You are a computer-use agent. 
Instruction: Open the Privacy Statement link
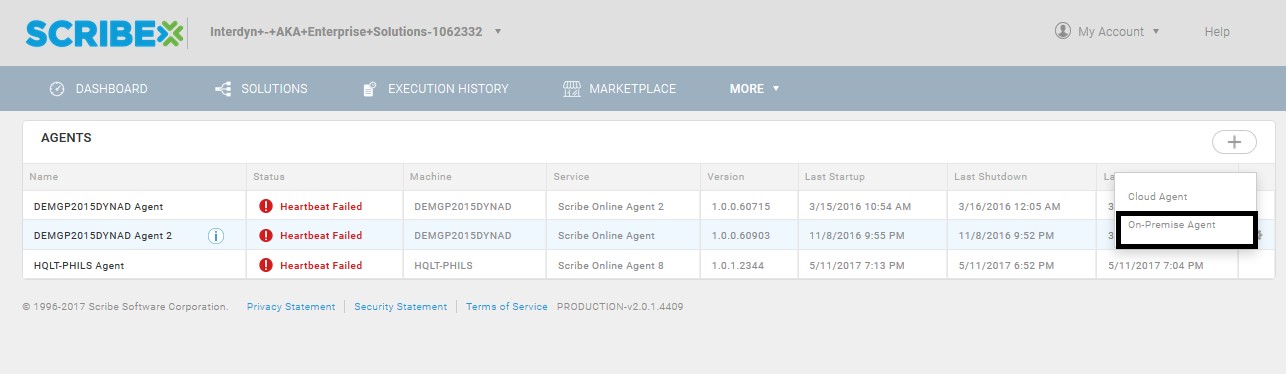[x=291, y=307]
